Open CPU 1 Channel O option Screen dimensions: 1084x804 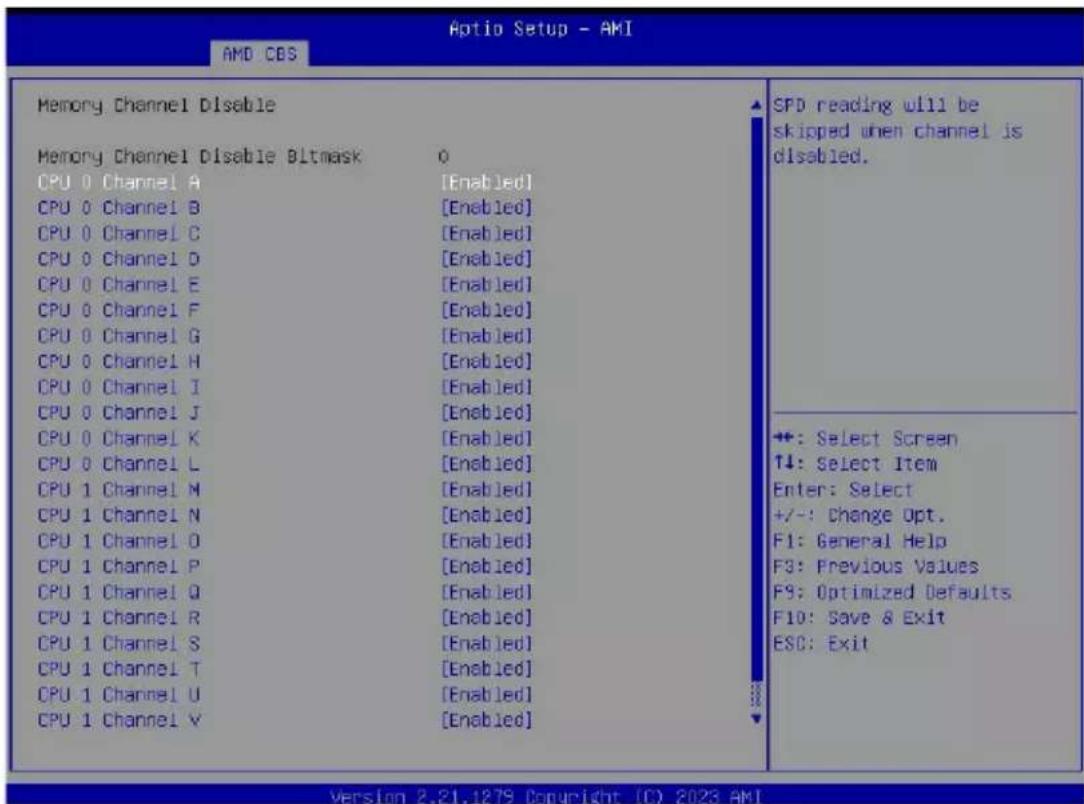tap(285, 541)
